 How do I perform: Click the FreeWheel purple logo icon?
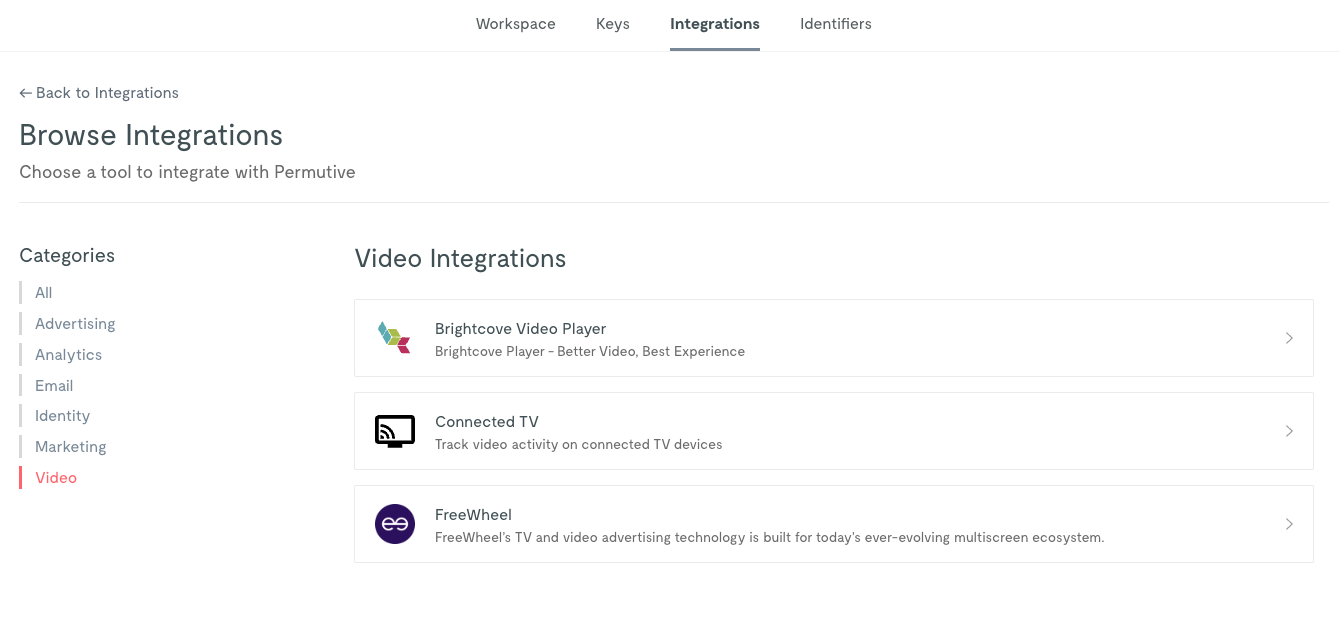coord(394,524)
